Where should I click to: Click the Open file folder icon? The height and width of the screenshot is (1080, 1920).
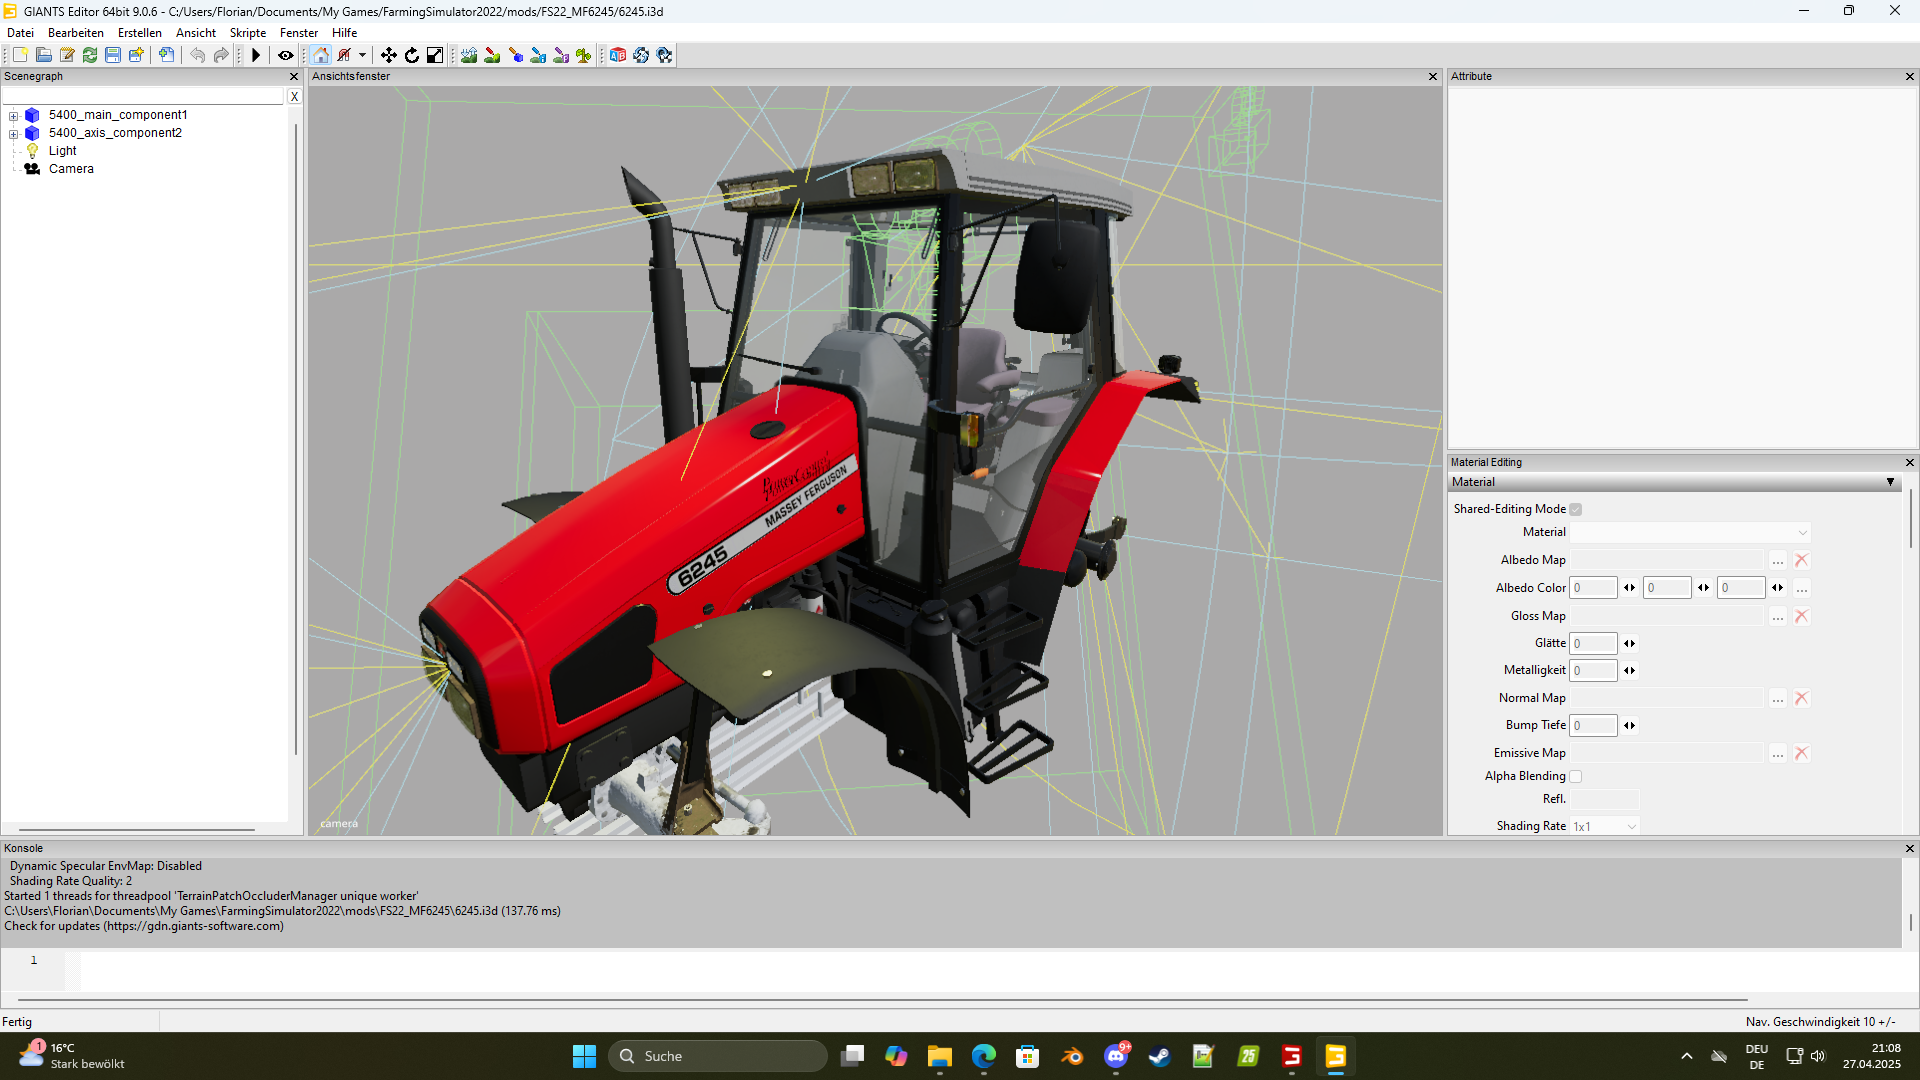click(44, 55)
